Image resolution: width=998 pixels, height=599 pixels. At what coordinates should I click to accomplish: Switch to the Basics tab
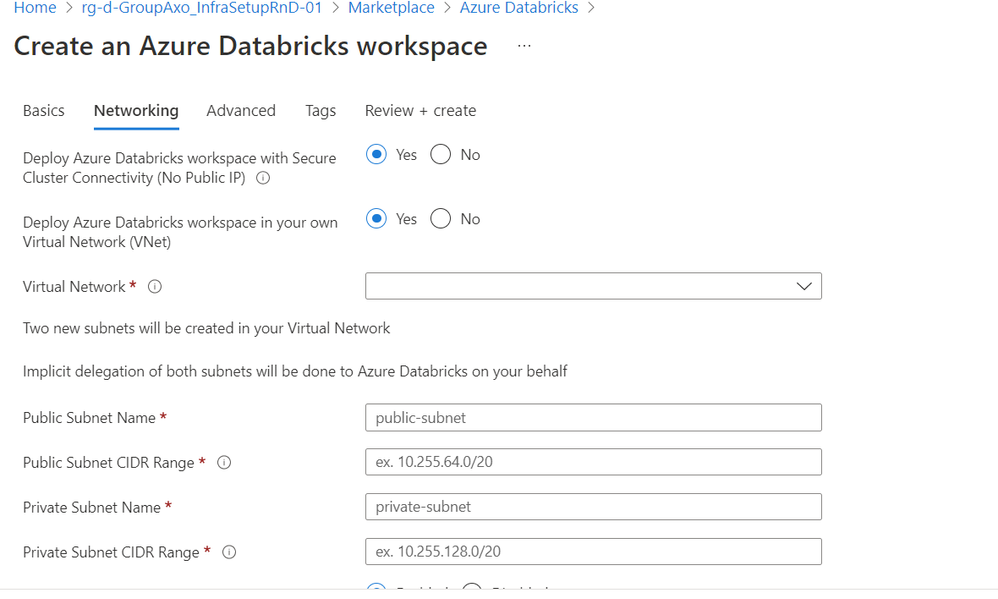click(44, 111)
